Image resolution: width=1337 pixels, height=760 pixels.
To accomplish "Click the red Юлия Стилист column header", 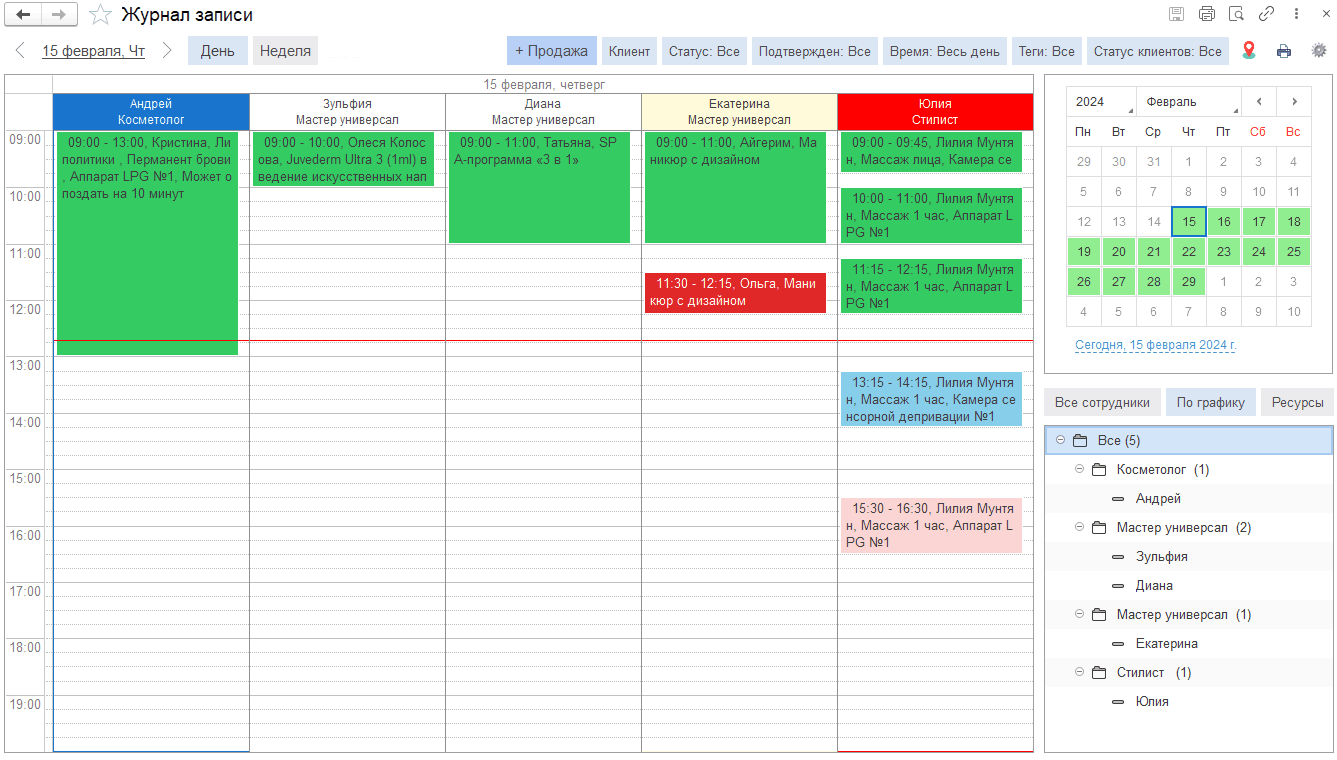I will tap(935, 111).
